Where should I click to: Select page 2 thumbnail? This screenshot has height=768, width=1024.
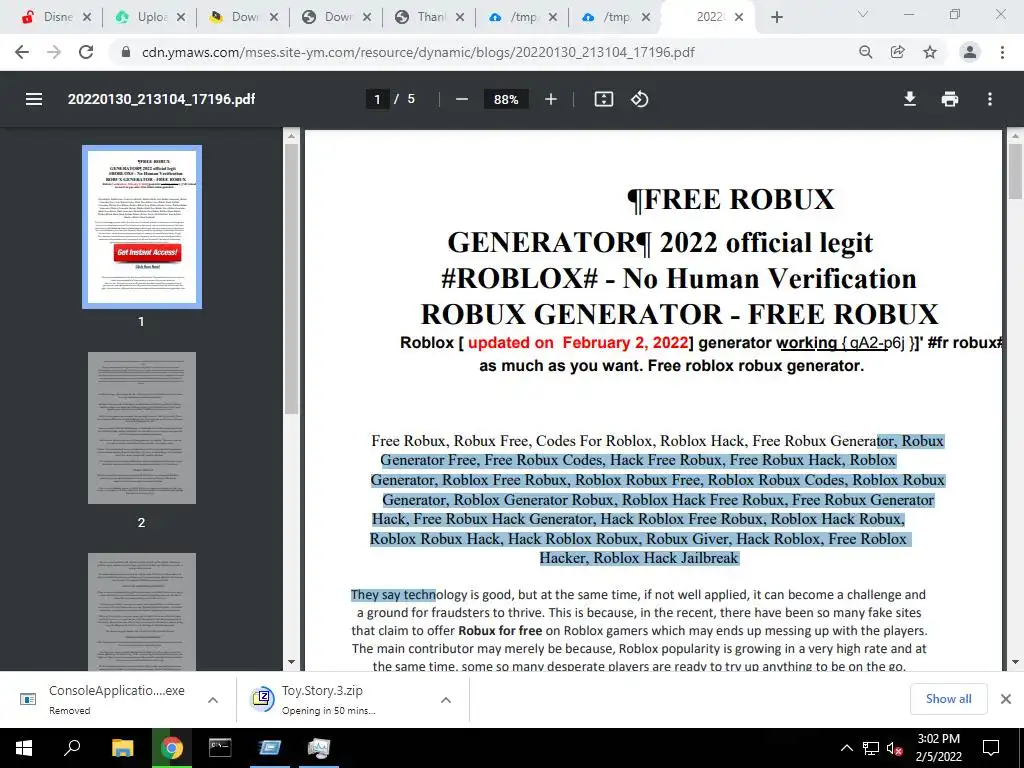142,428
